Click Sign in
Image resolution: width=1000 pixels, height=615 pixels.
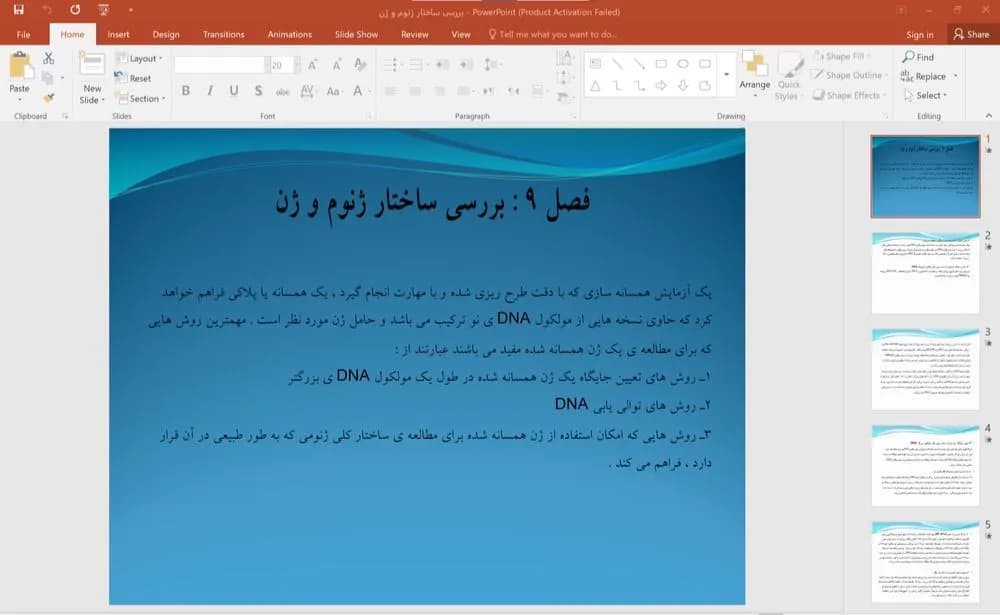tap(920, 34)
